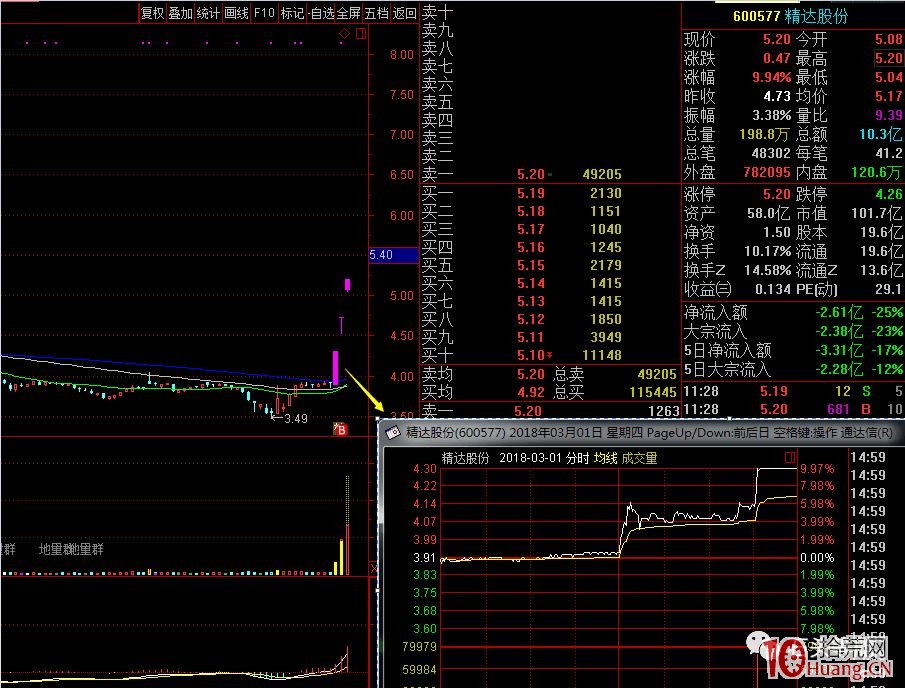This screenshot has height=688, width=905.
Task: Click the 买八 bid price 5.12
Action: pos(530,319)
